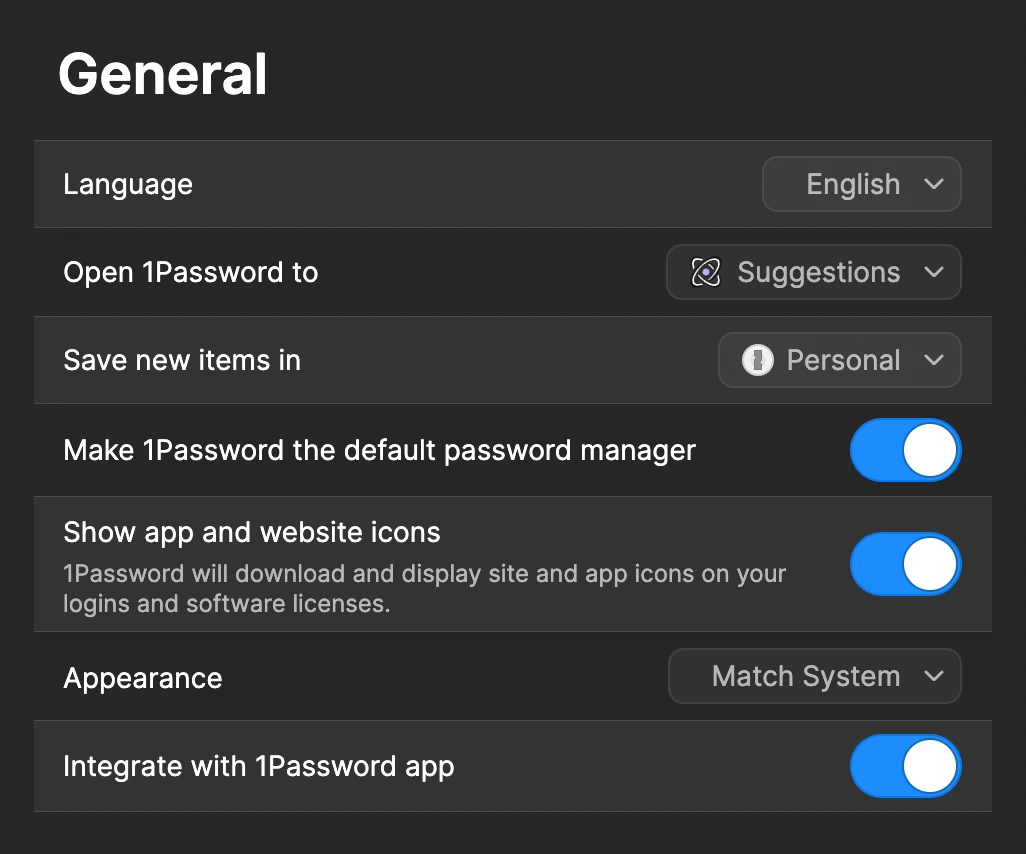The height and width of the screenshot is (854, 1026).
Task: Click the chevron beside Personal
Action: click(934, 359)
